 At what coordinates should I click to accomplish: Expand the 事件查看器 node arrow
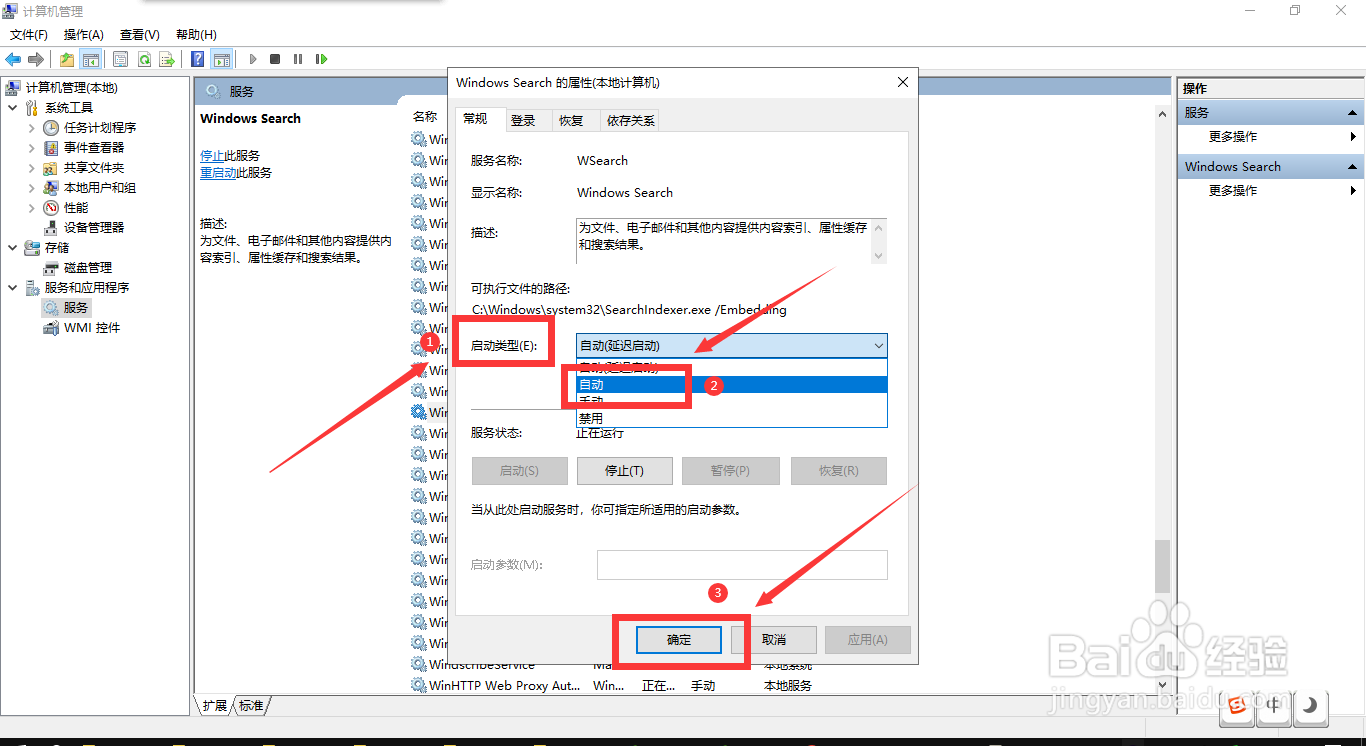pos(31,147)
